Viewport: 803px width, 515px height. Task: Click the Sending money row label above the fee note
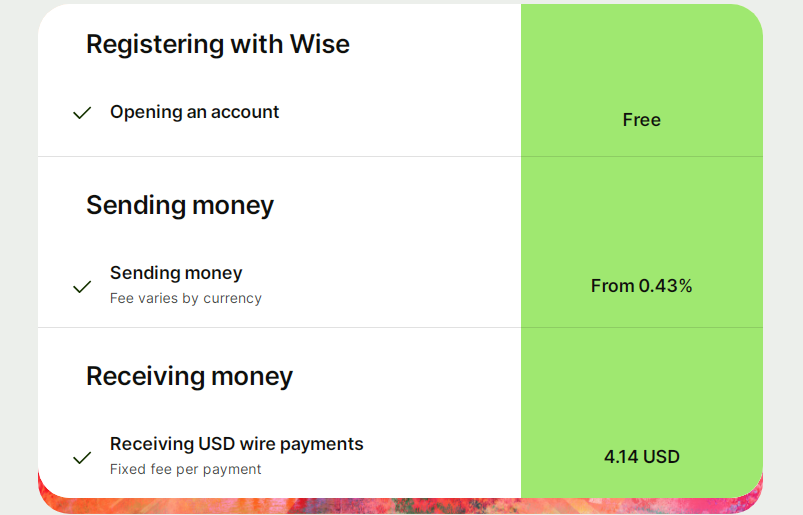pos(176,273)
